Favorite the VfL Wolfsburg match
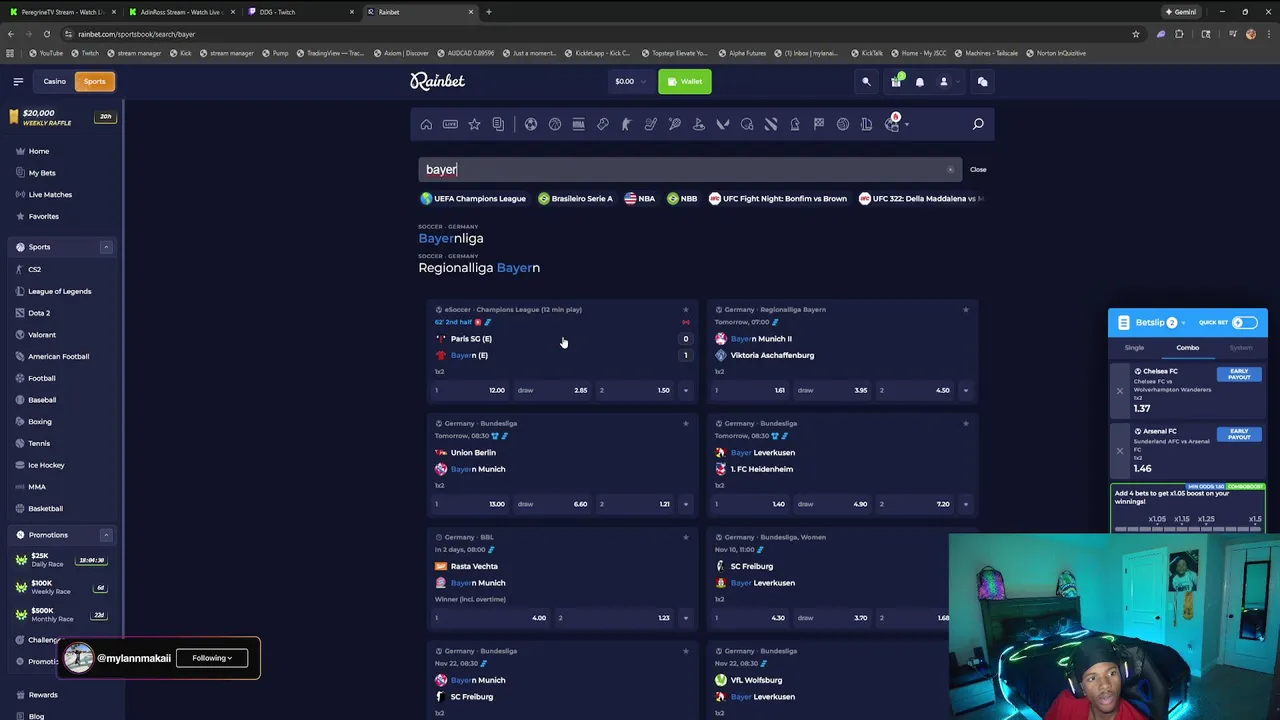Screen dimensions: 1280x720 point(965,651)
